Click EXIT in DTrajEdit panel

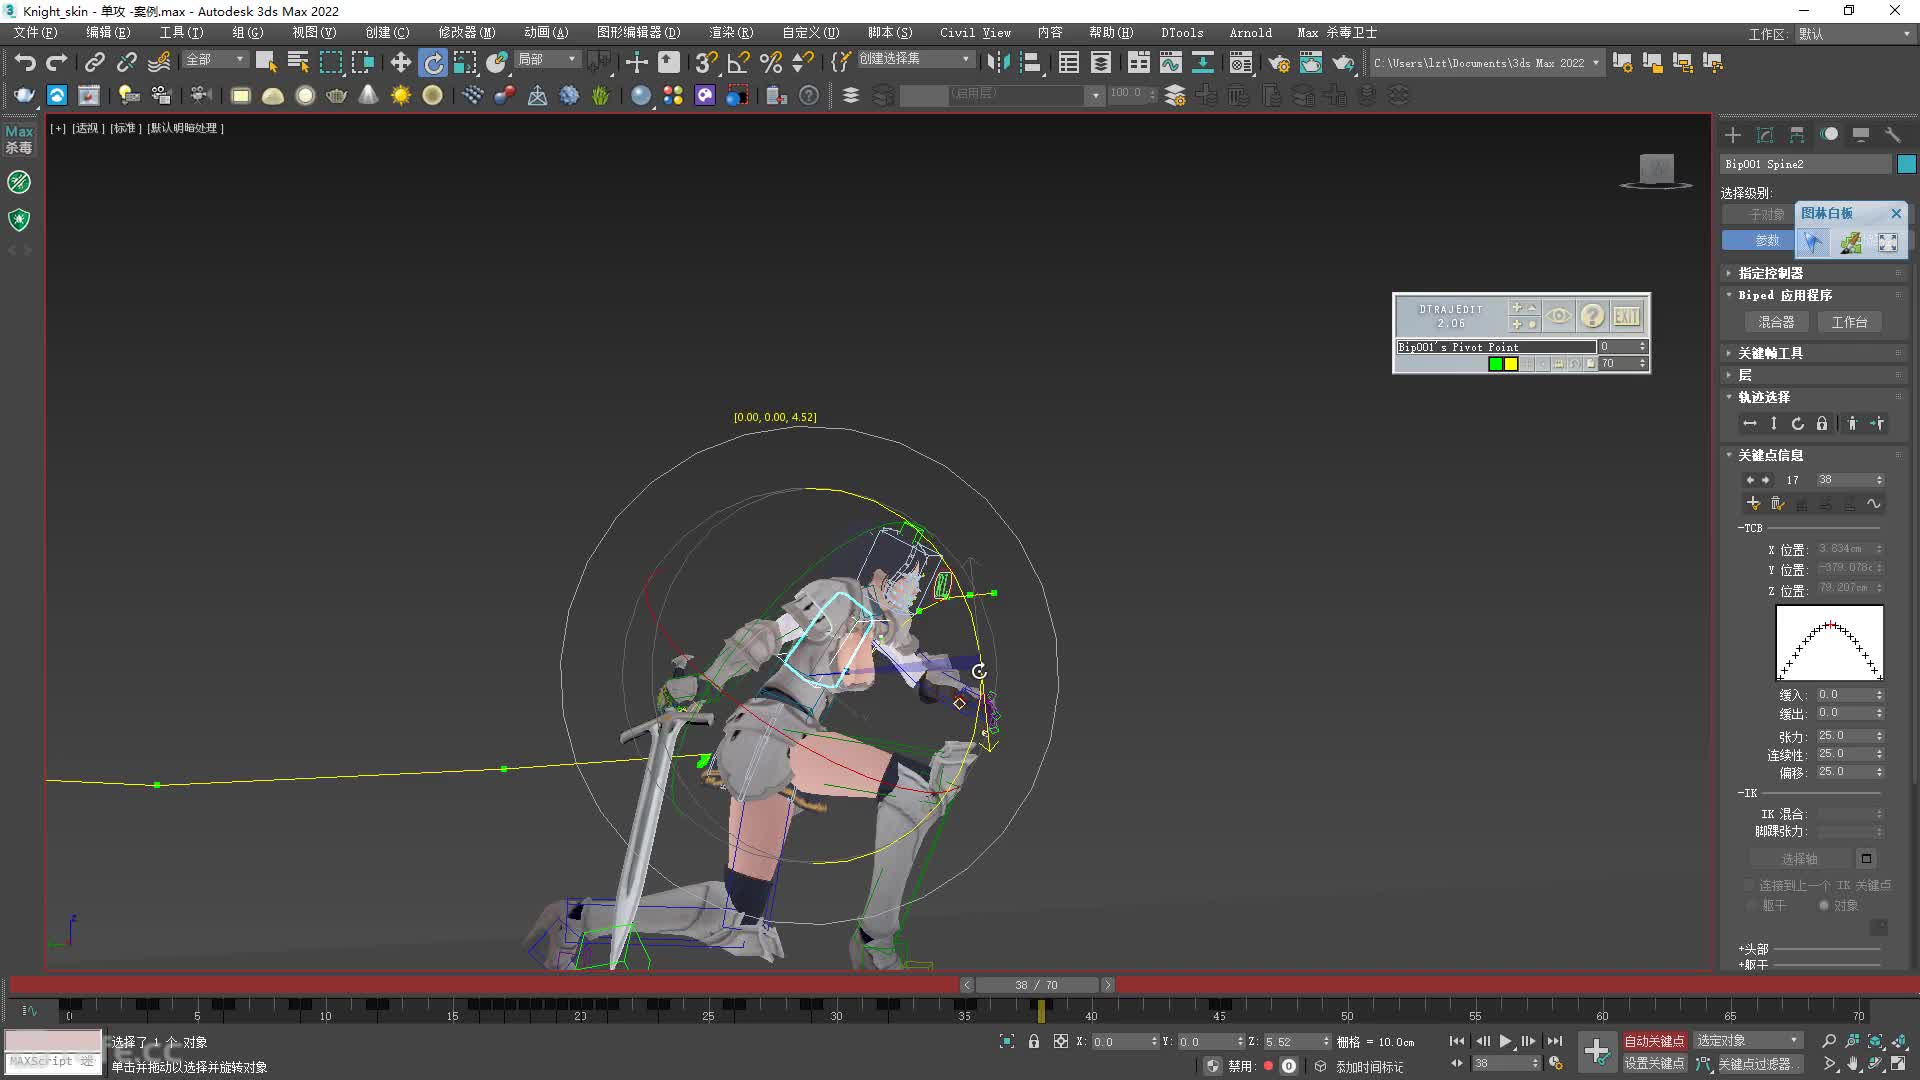tap(1627, 316)
